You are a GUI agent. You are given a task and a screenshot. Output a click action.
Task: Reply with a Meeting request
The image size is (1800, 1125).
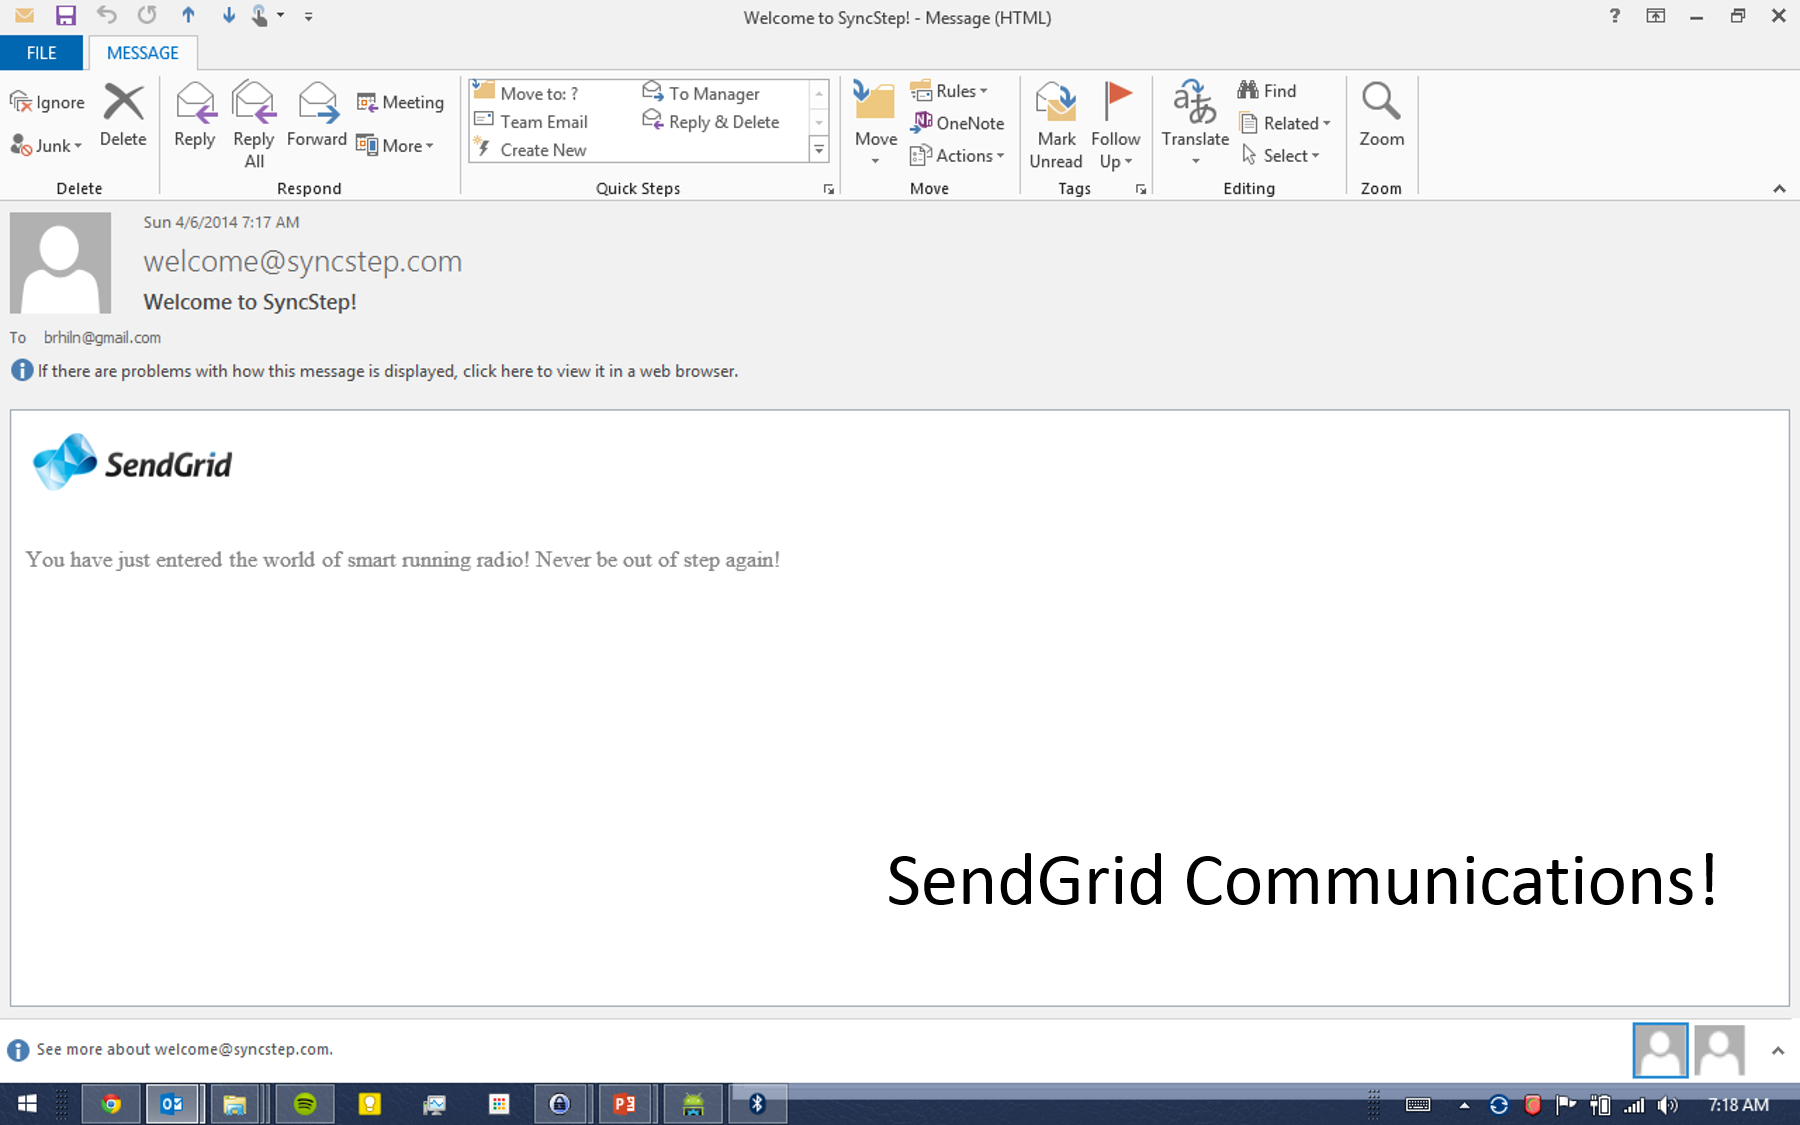(x=400, y=102)
